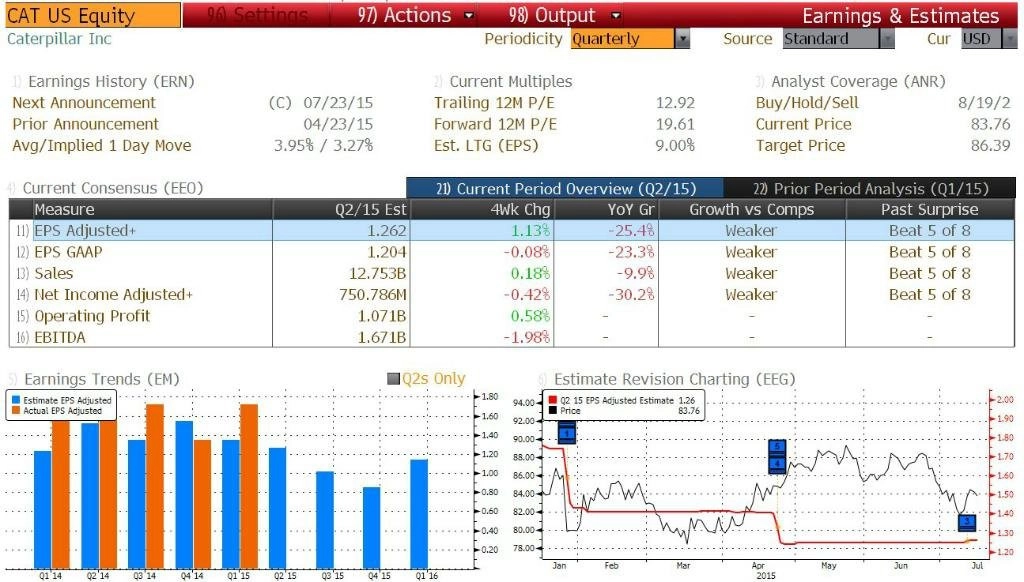The width and height of the screenshot is (1024, 582).
Task: Click the Caterpillar Inc company name
Action: pos(59,39)
